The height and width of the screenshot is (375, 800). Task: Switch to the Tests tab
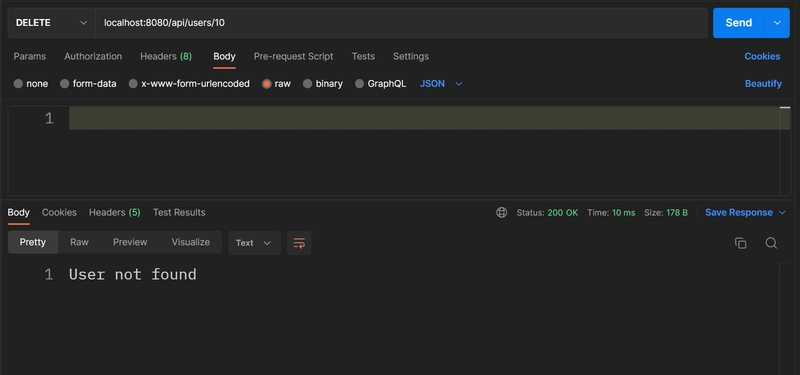[x=363, y=56]
